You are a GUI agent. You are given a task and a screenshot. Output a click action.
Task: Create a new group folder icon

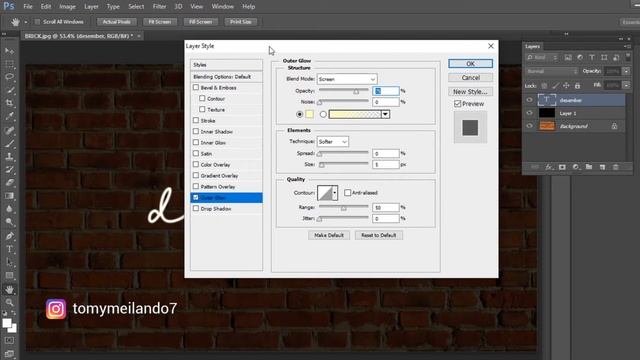[x=589, y=167]
